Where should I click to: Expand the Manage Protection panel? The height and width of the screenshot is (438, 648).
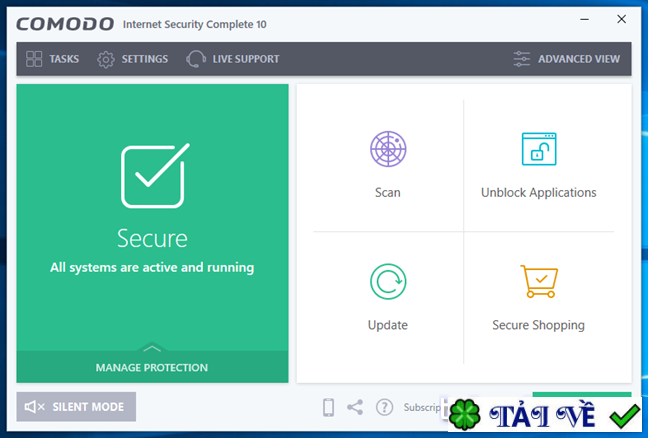152,367
